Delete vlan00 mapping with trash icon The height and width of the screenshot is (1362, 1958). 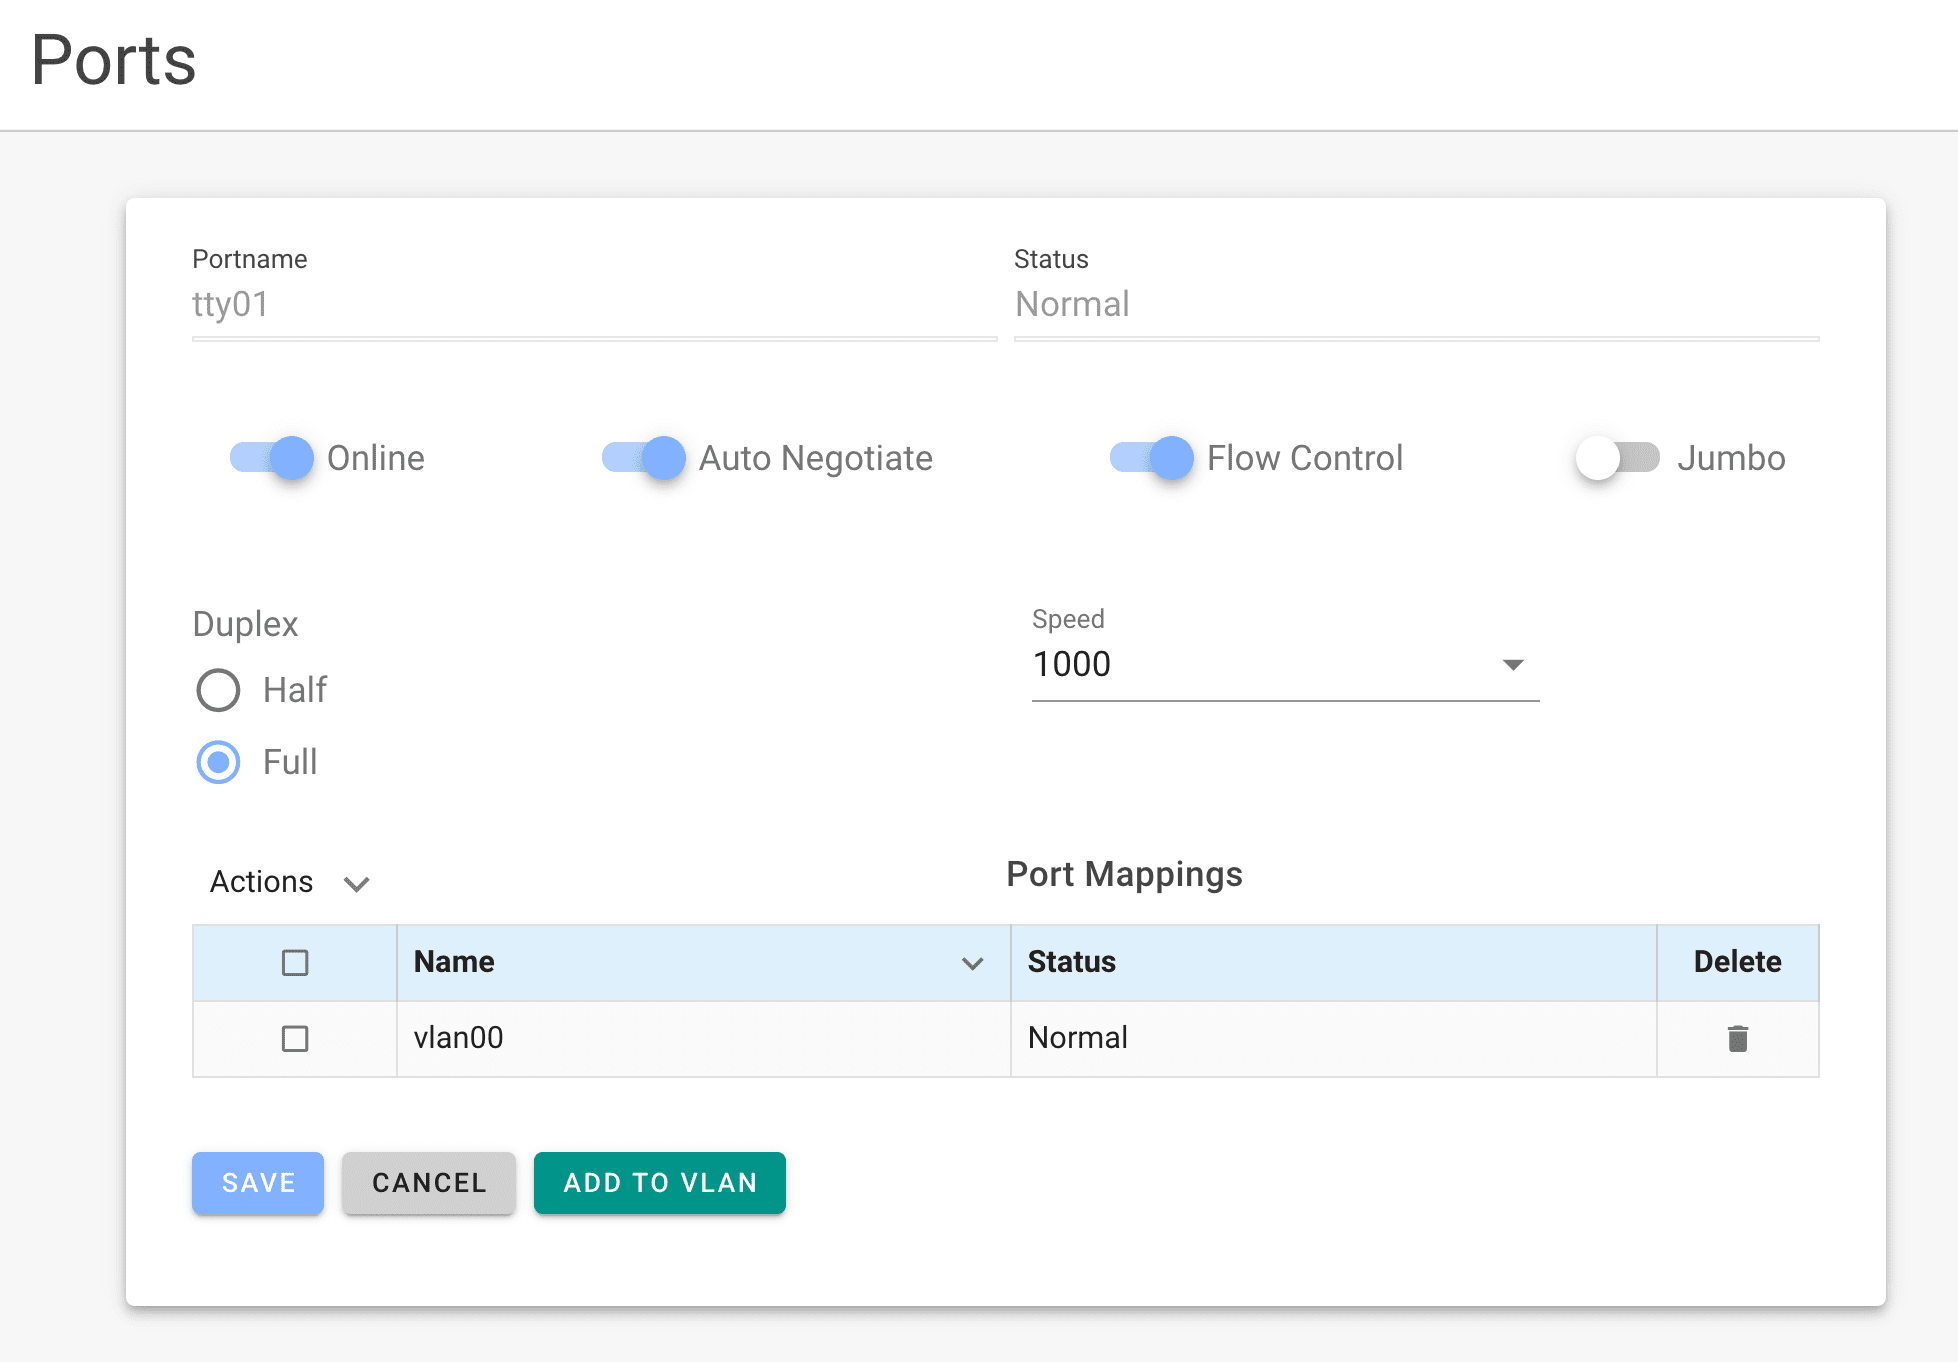1738,1039
